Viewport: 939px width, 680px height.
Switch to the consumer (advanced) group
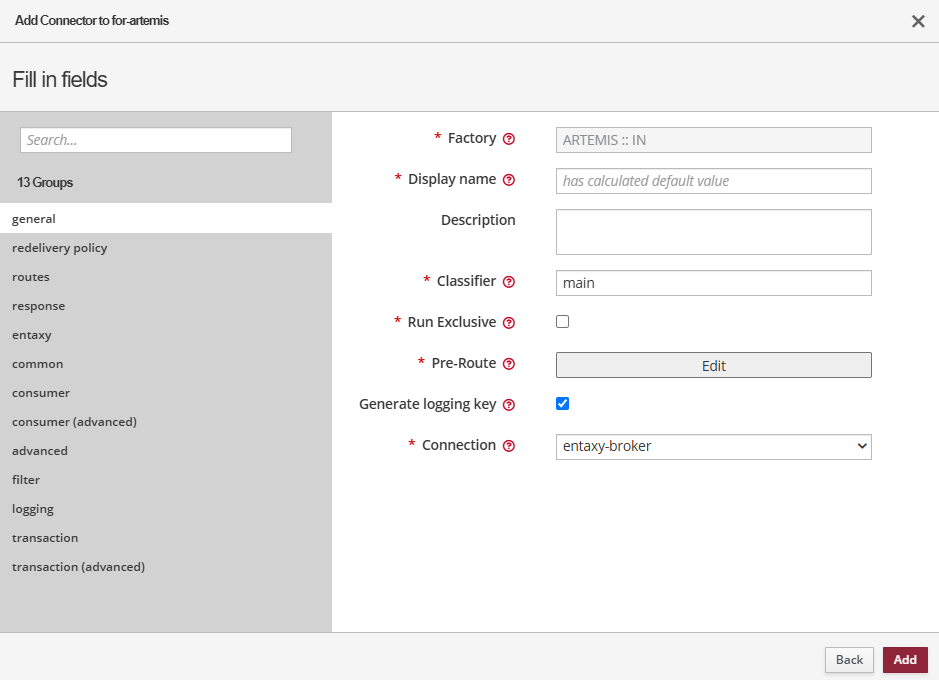(74, 422)
